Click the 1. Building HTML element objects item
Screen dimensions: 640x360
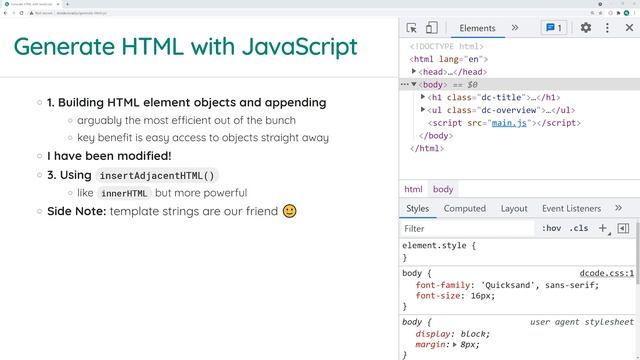coord(187,102)
